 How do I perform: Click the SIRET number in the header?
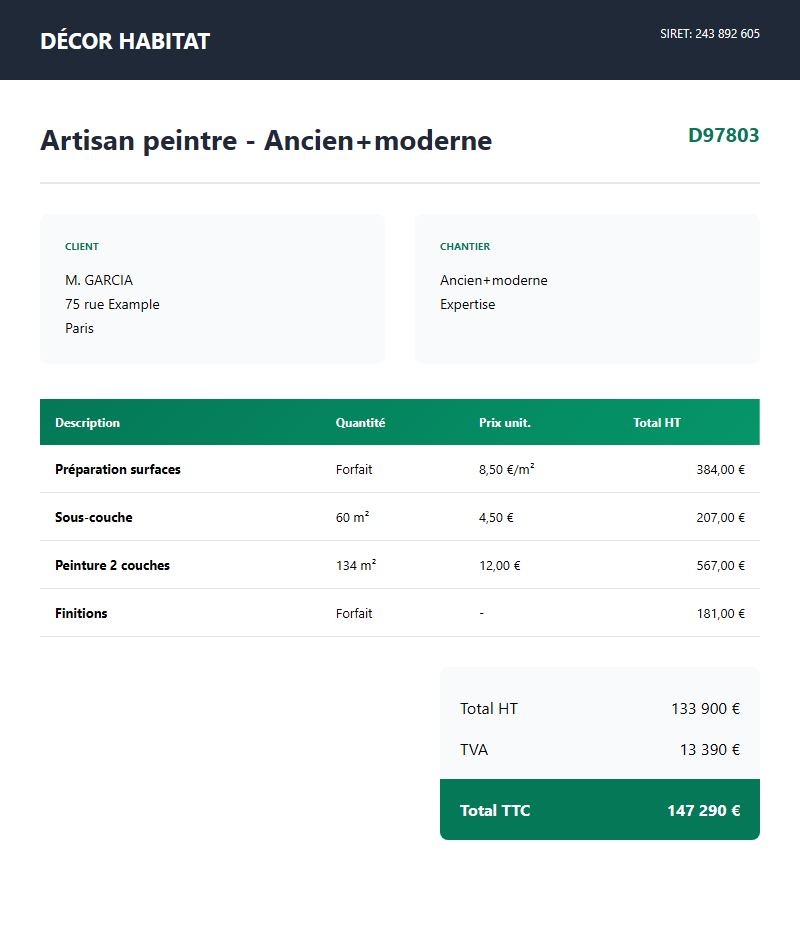tap(709, 34)
